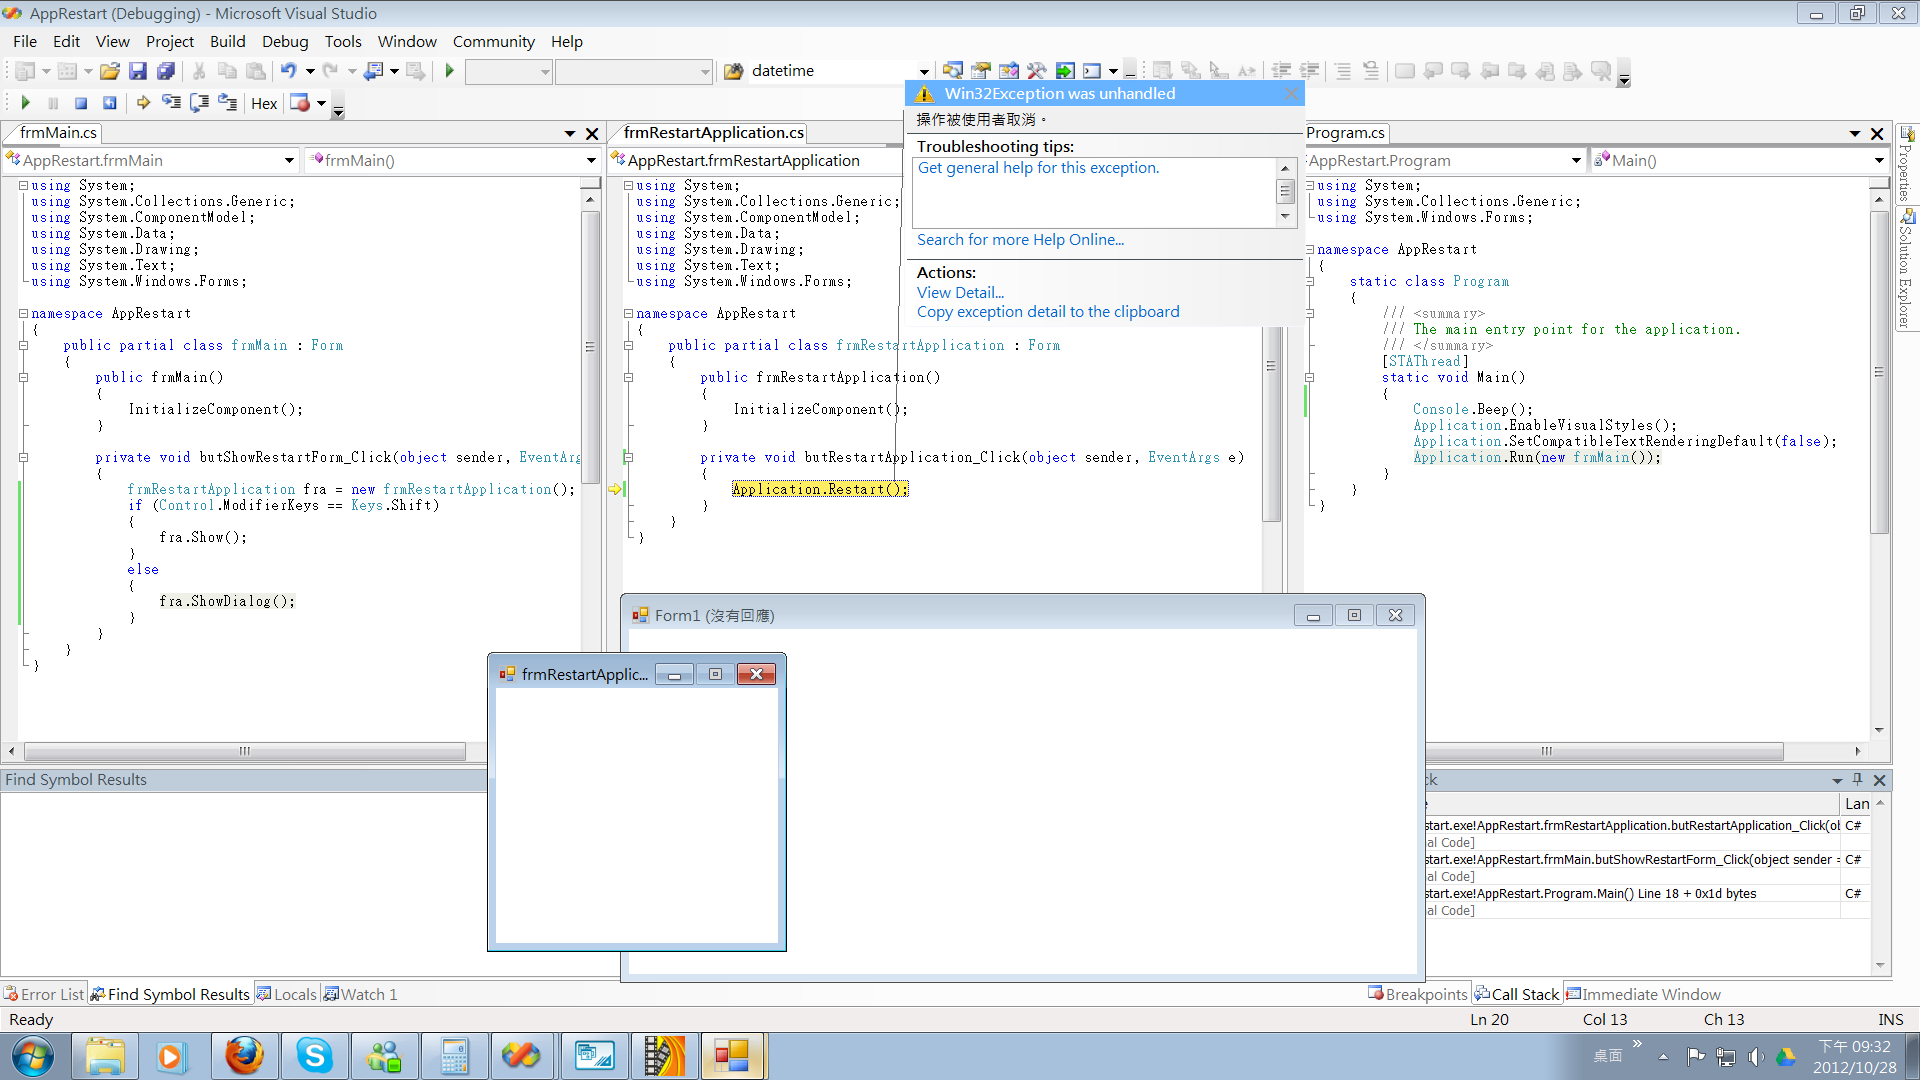
Task: Open the Command Window toolbar icon
Action: (1092, 71)
